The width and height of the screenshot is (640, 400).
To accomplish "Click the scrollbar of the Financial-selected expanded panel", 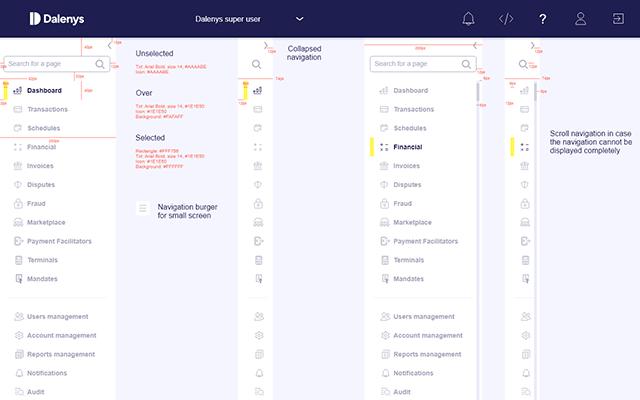I will [478, 92].
